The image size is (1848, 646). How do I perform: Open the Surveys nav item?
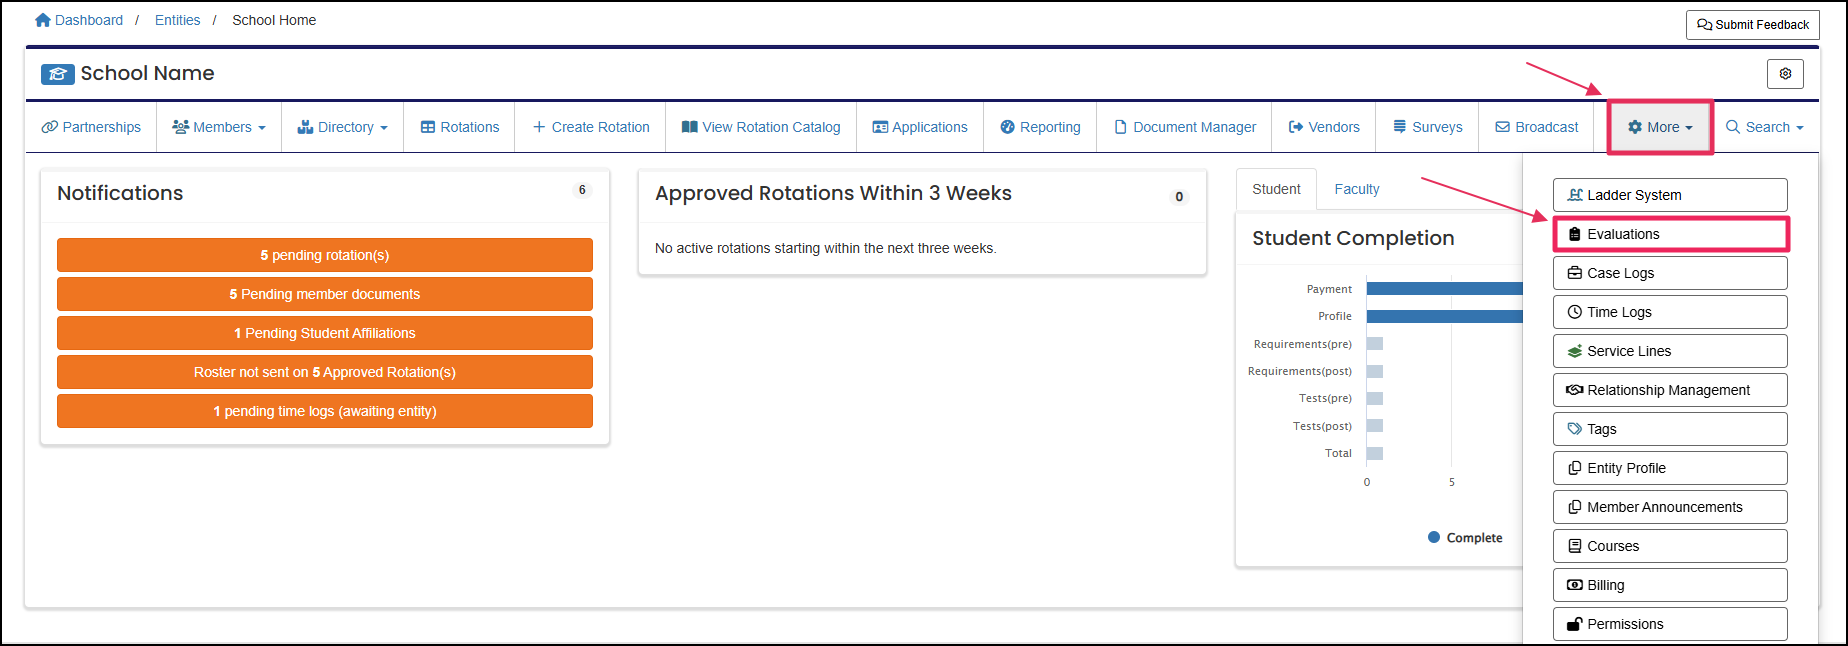pyautogui.click(x=1428, y=127)
